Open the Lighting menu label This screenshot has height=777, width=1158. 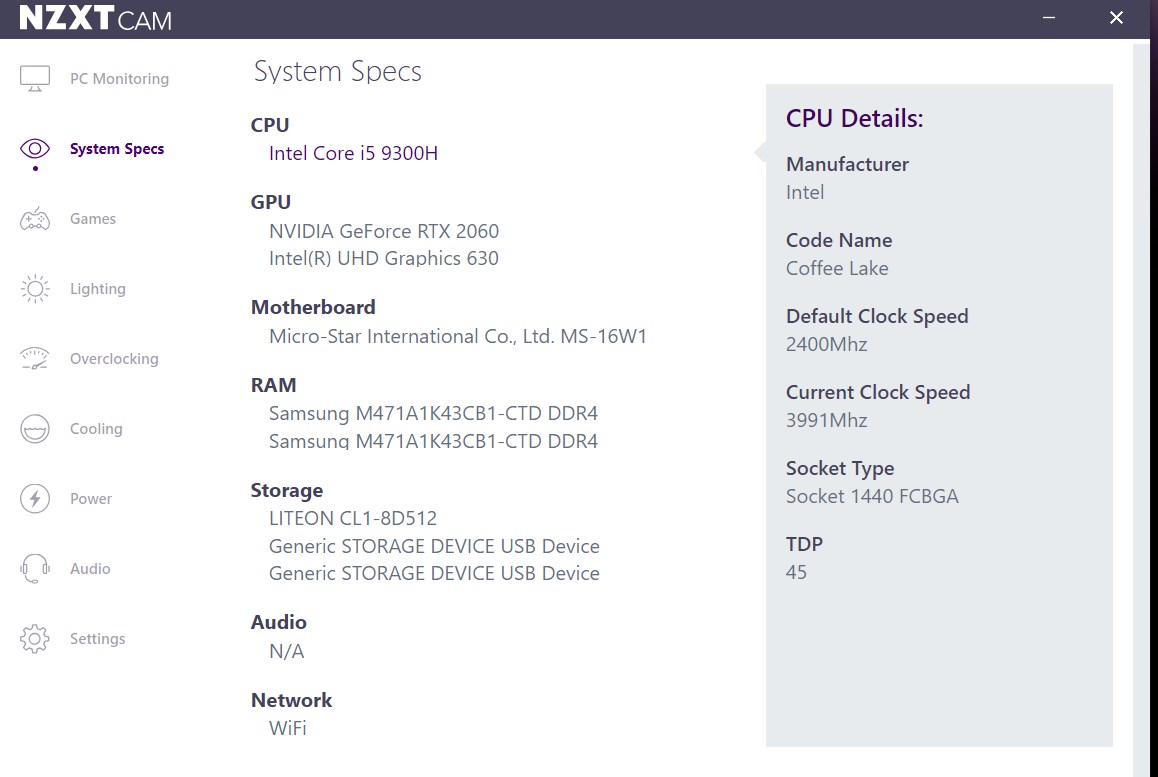(97, 289)
